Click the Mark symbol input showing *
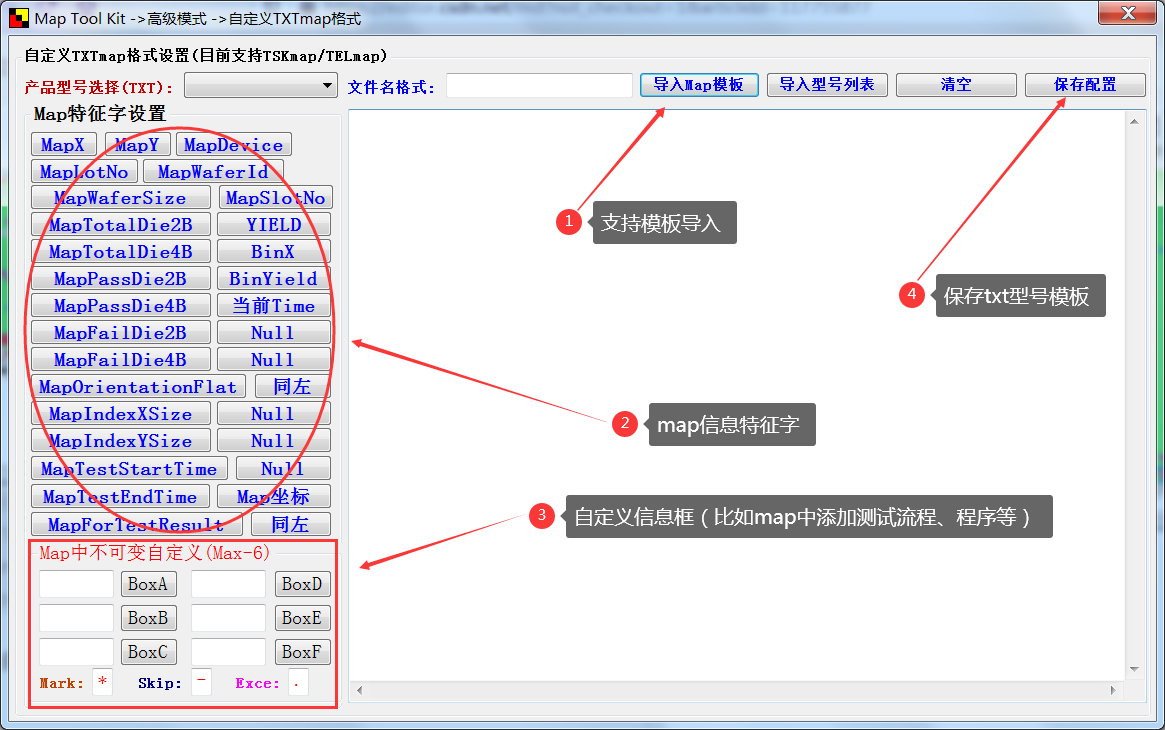 point(101,682)
